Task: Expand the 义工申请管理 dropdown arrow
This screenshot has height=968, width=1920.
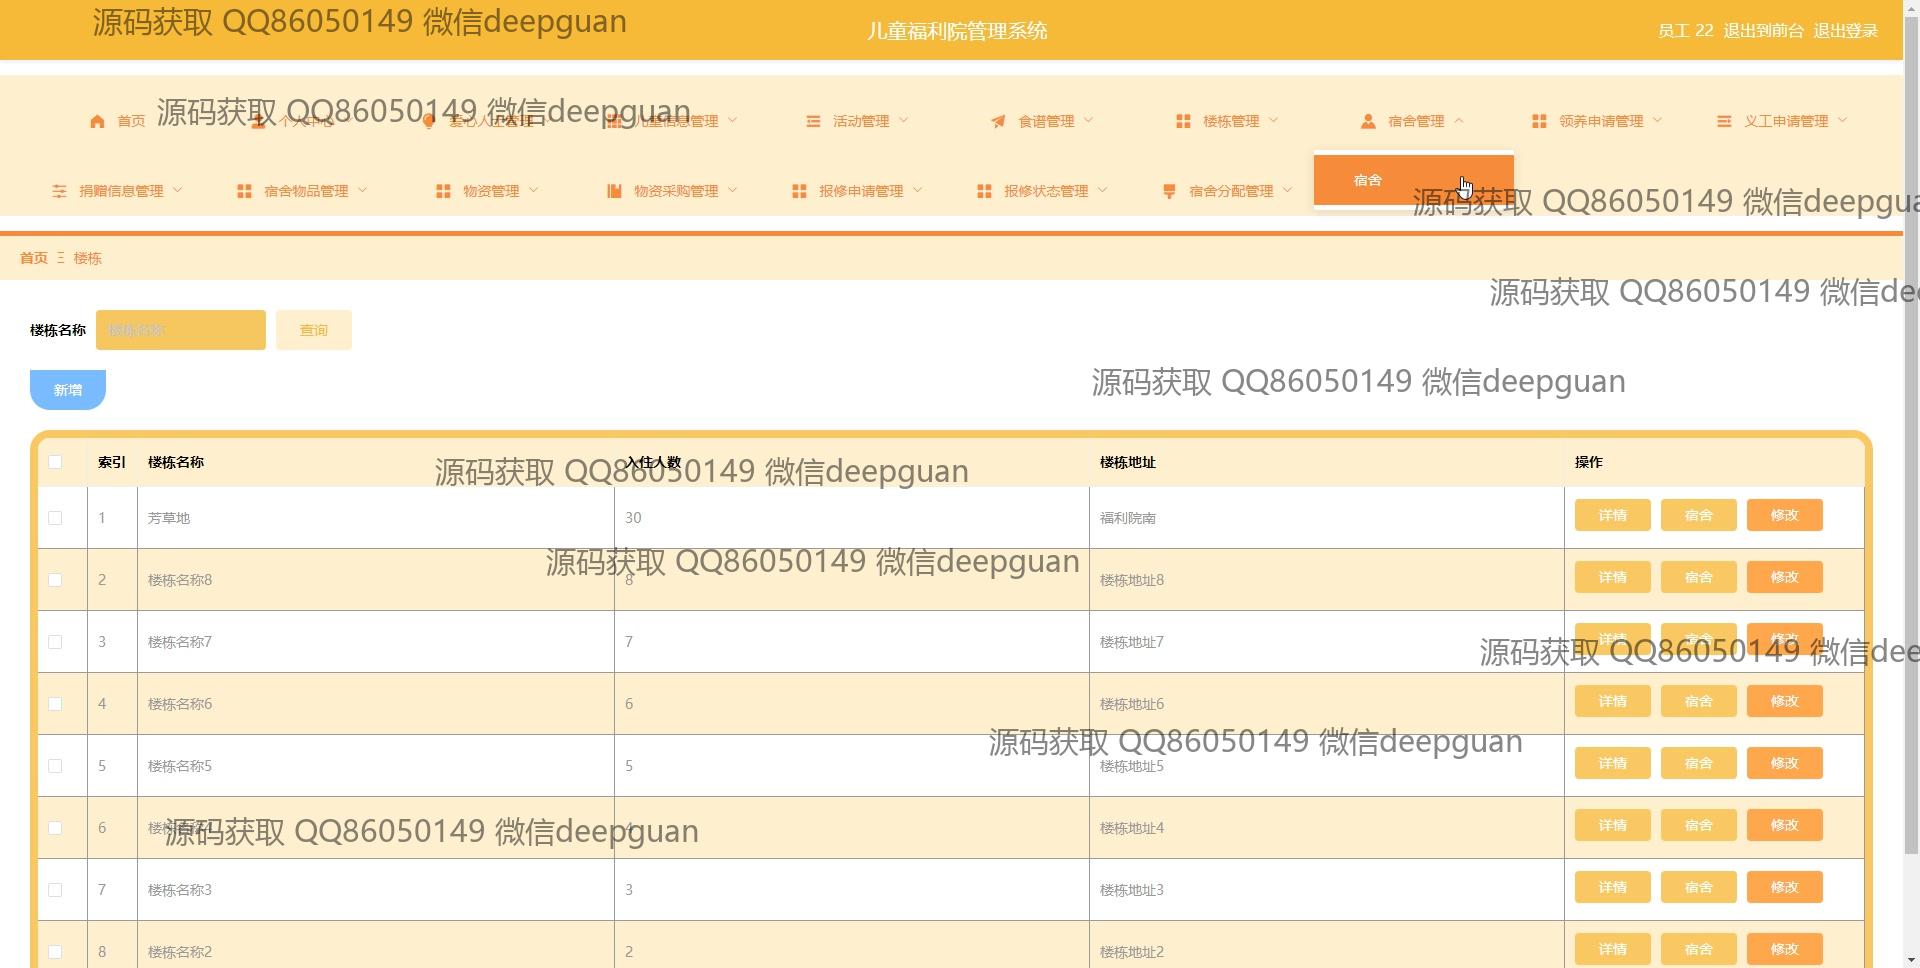Action: click(x=1843, y=120)
